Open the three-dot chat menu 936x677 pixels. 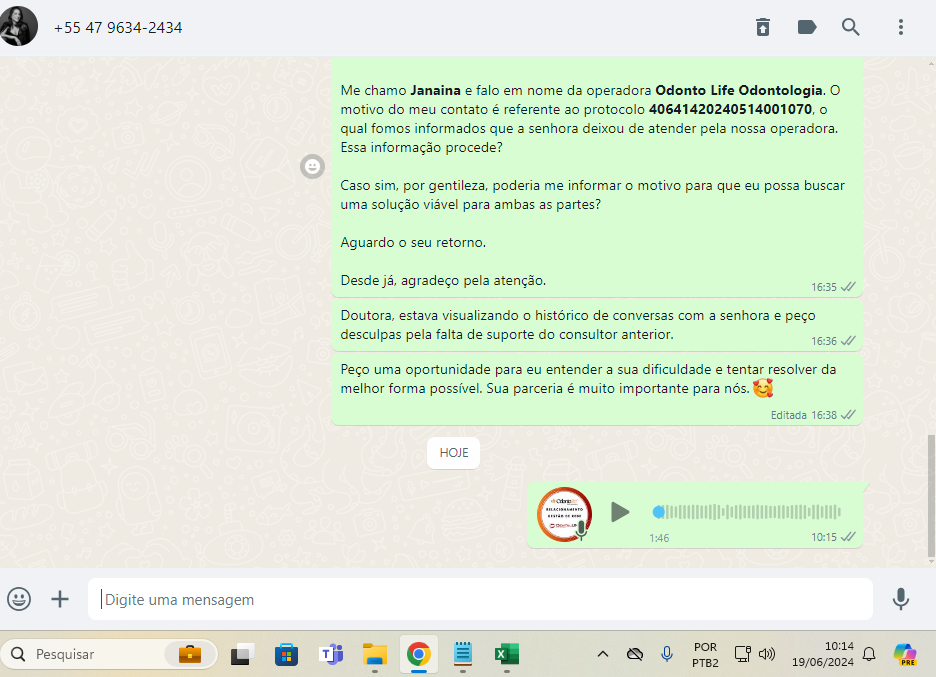tap(901, 27)
